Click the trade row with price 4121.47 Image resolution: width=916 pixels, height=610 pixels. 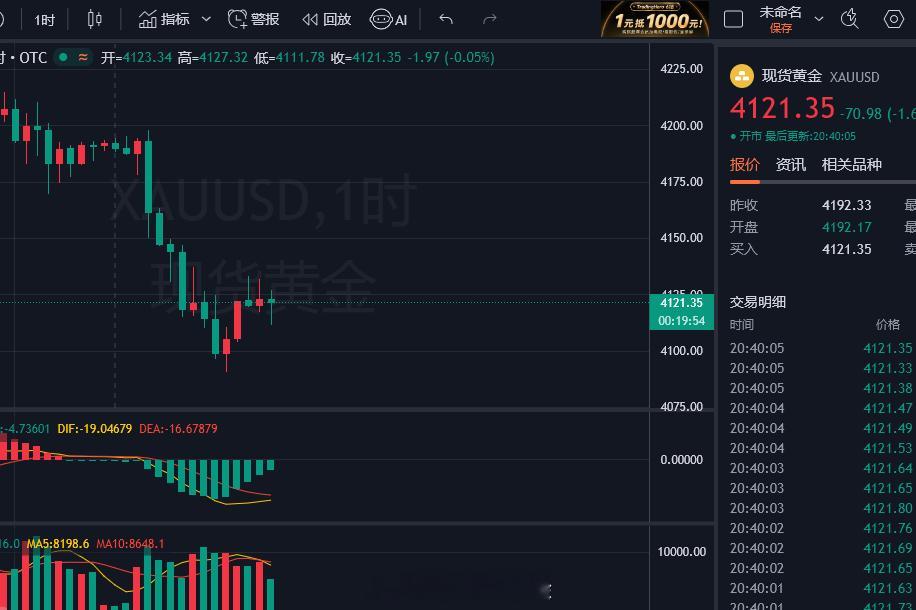pyautogui.click(x=821, y=408)
